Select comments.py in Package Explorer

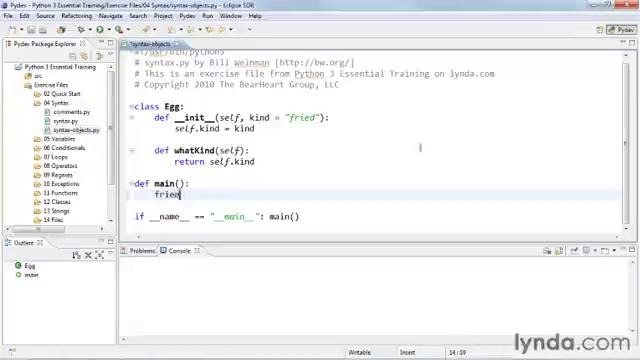click(x=71, y=112)
